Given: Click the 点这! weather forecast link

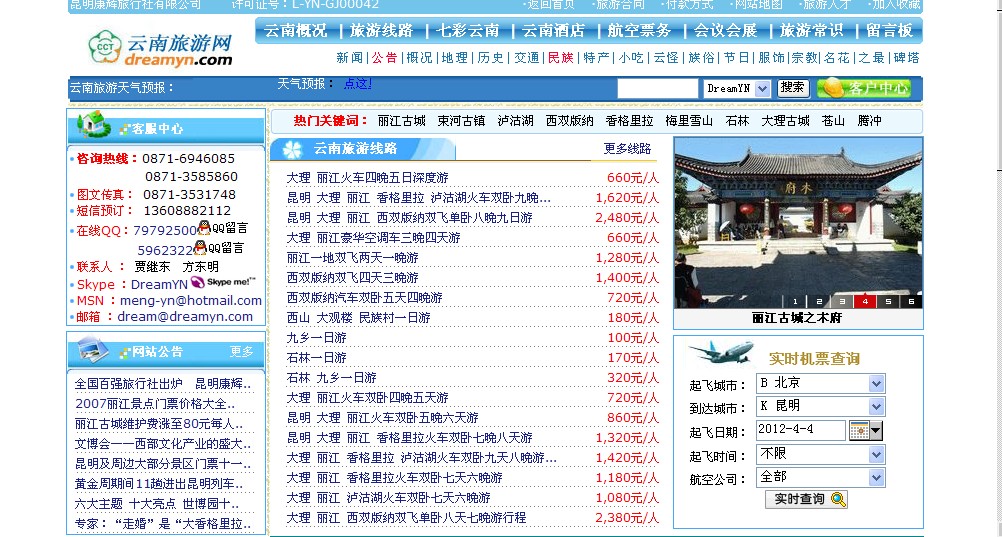Looking at the screenshot, I should point(358,84).
